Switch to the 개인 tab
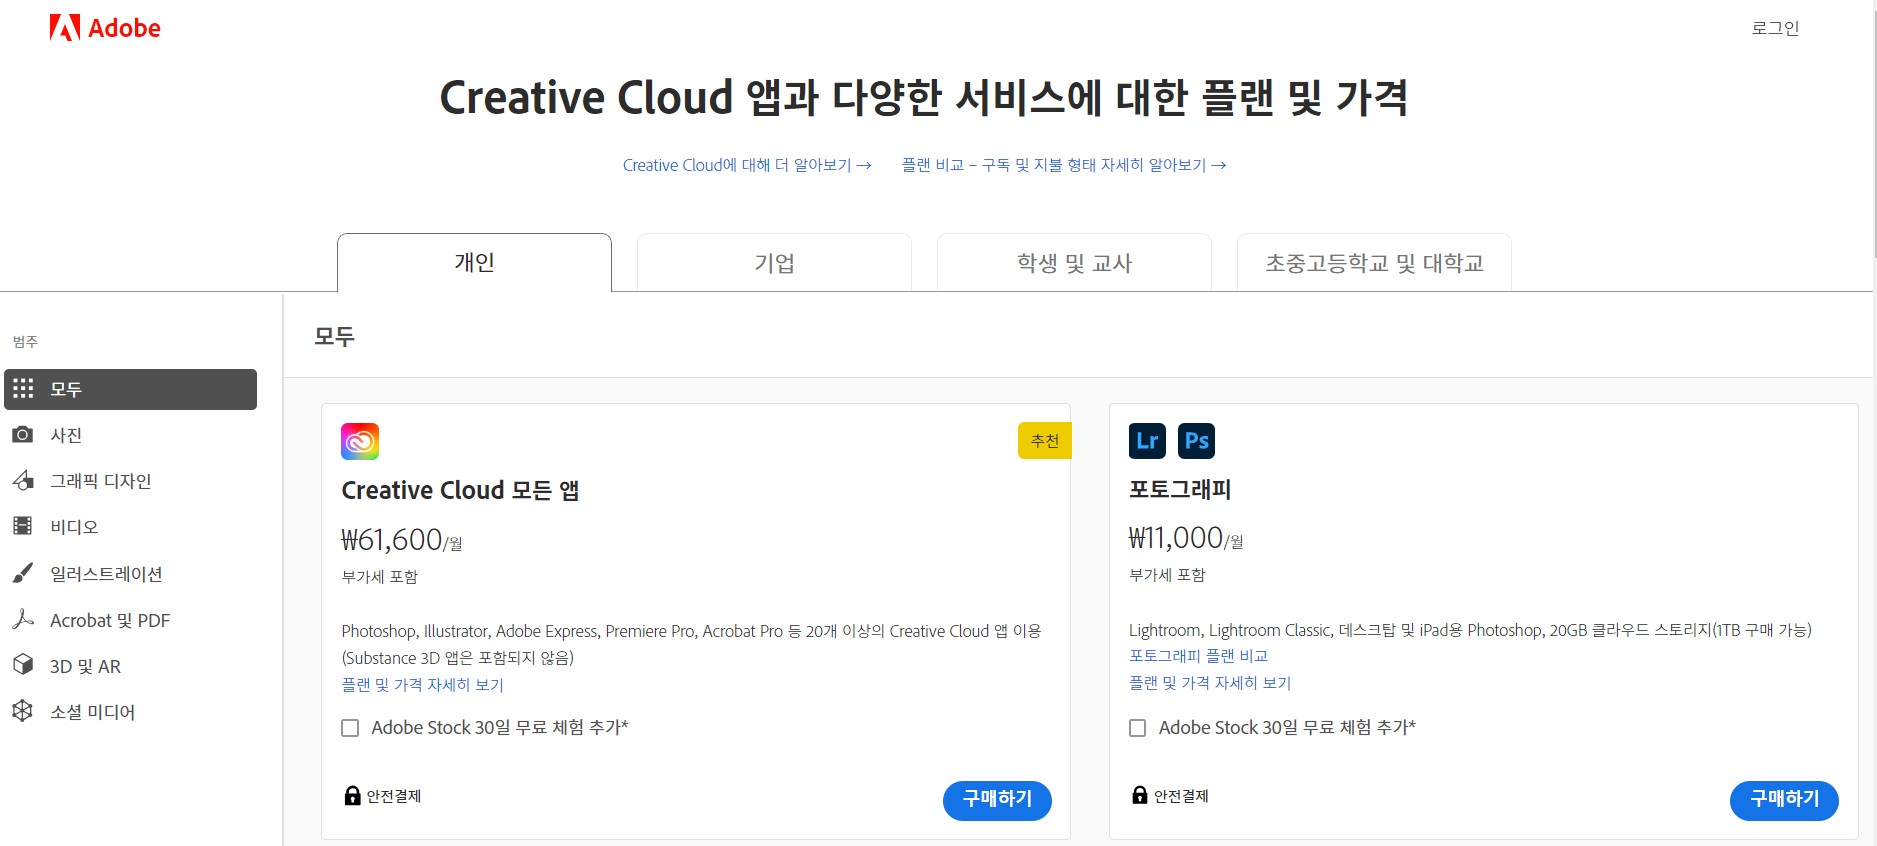This screenshot has width=1877, height=846. point(474,263)
